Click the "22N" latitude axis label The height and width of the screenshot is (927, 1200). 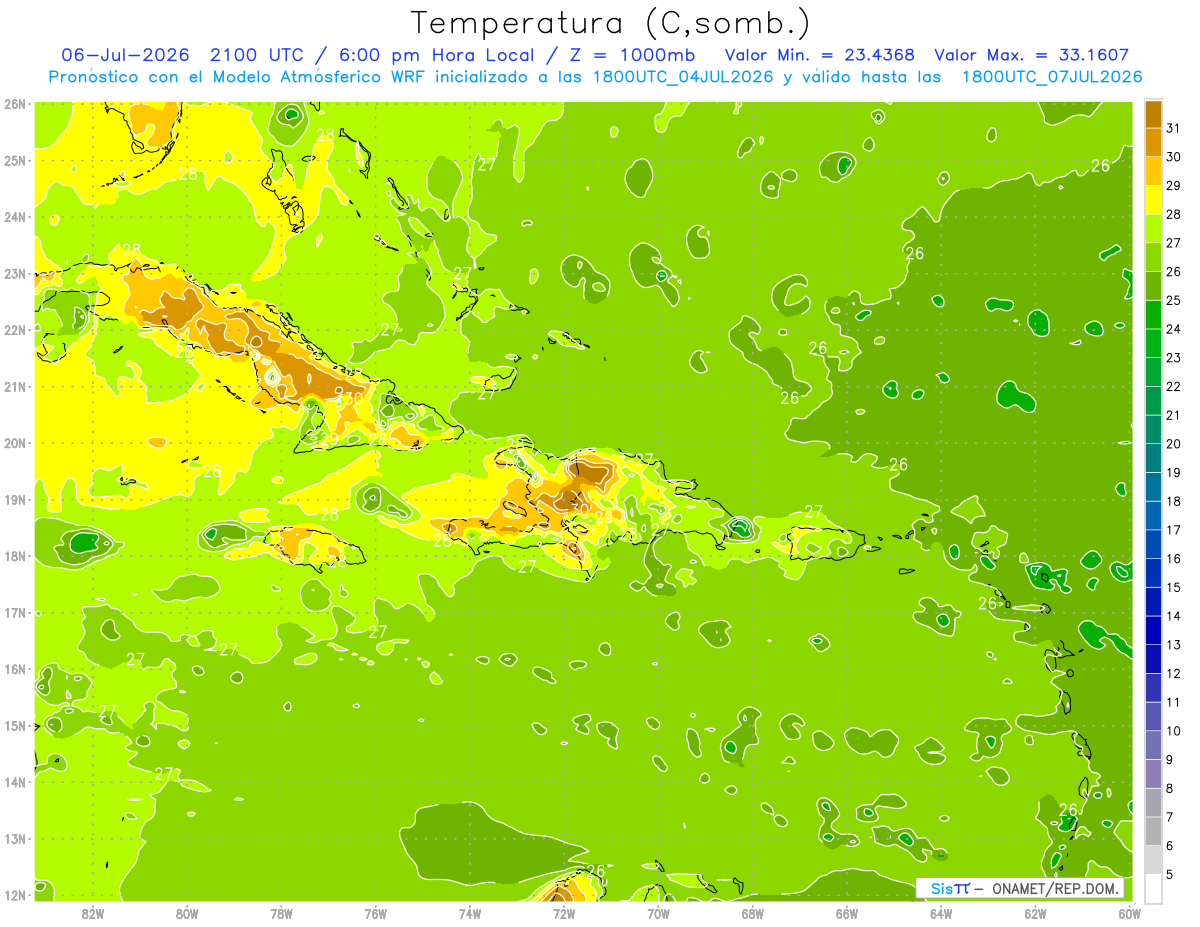(x=14, y=330)
